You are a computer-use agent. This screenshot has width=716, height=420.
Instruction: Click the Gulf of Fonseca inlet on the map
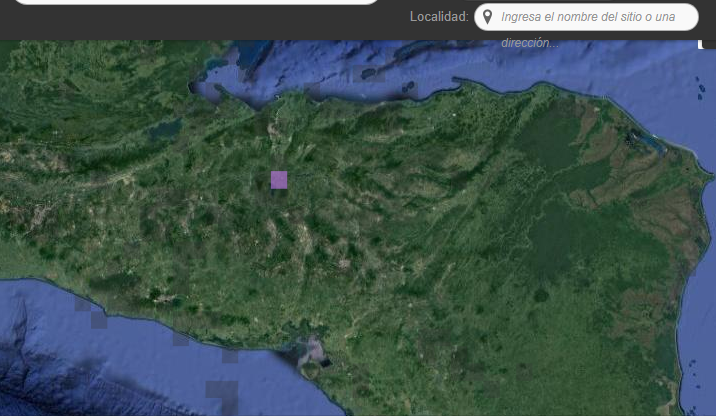click(x=312, y=352)
